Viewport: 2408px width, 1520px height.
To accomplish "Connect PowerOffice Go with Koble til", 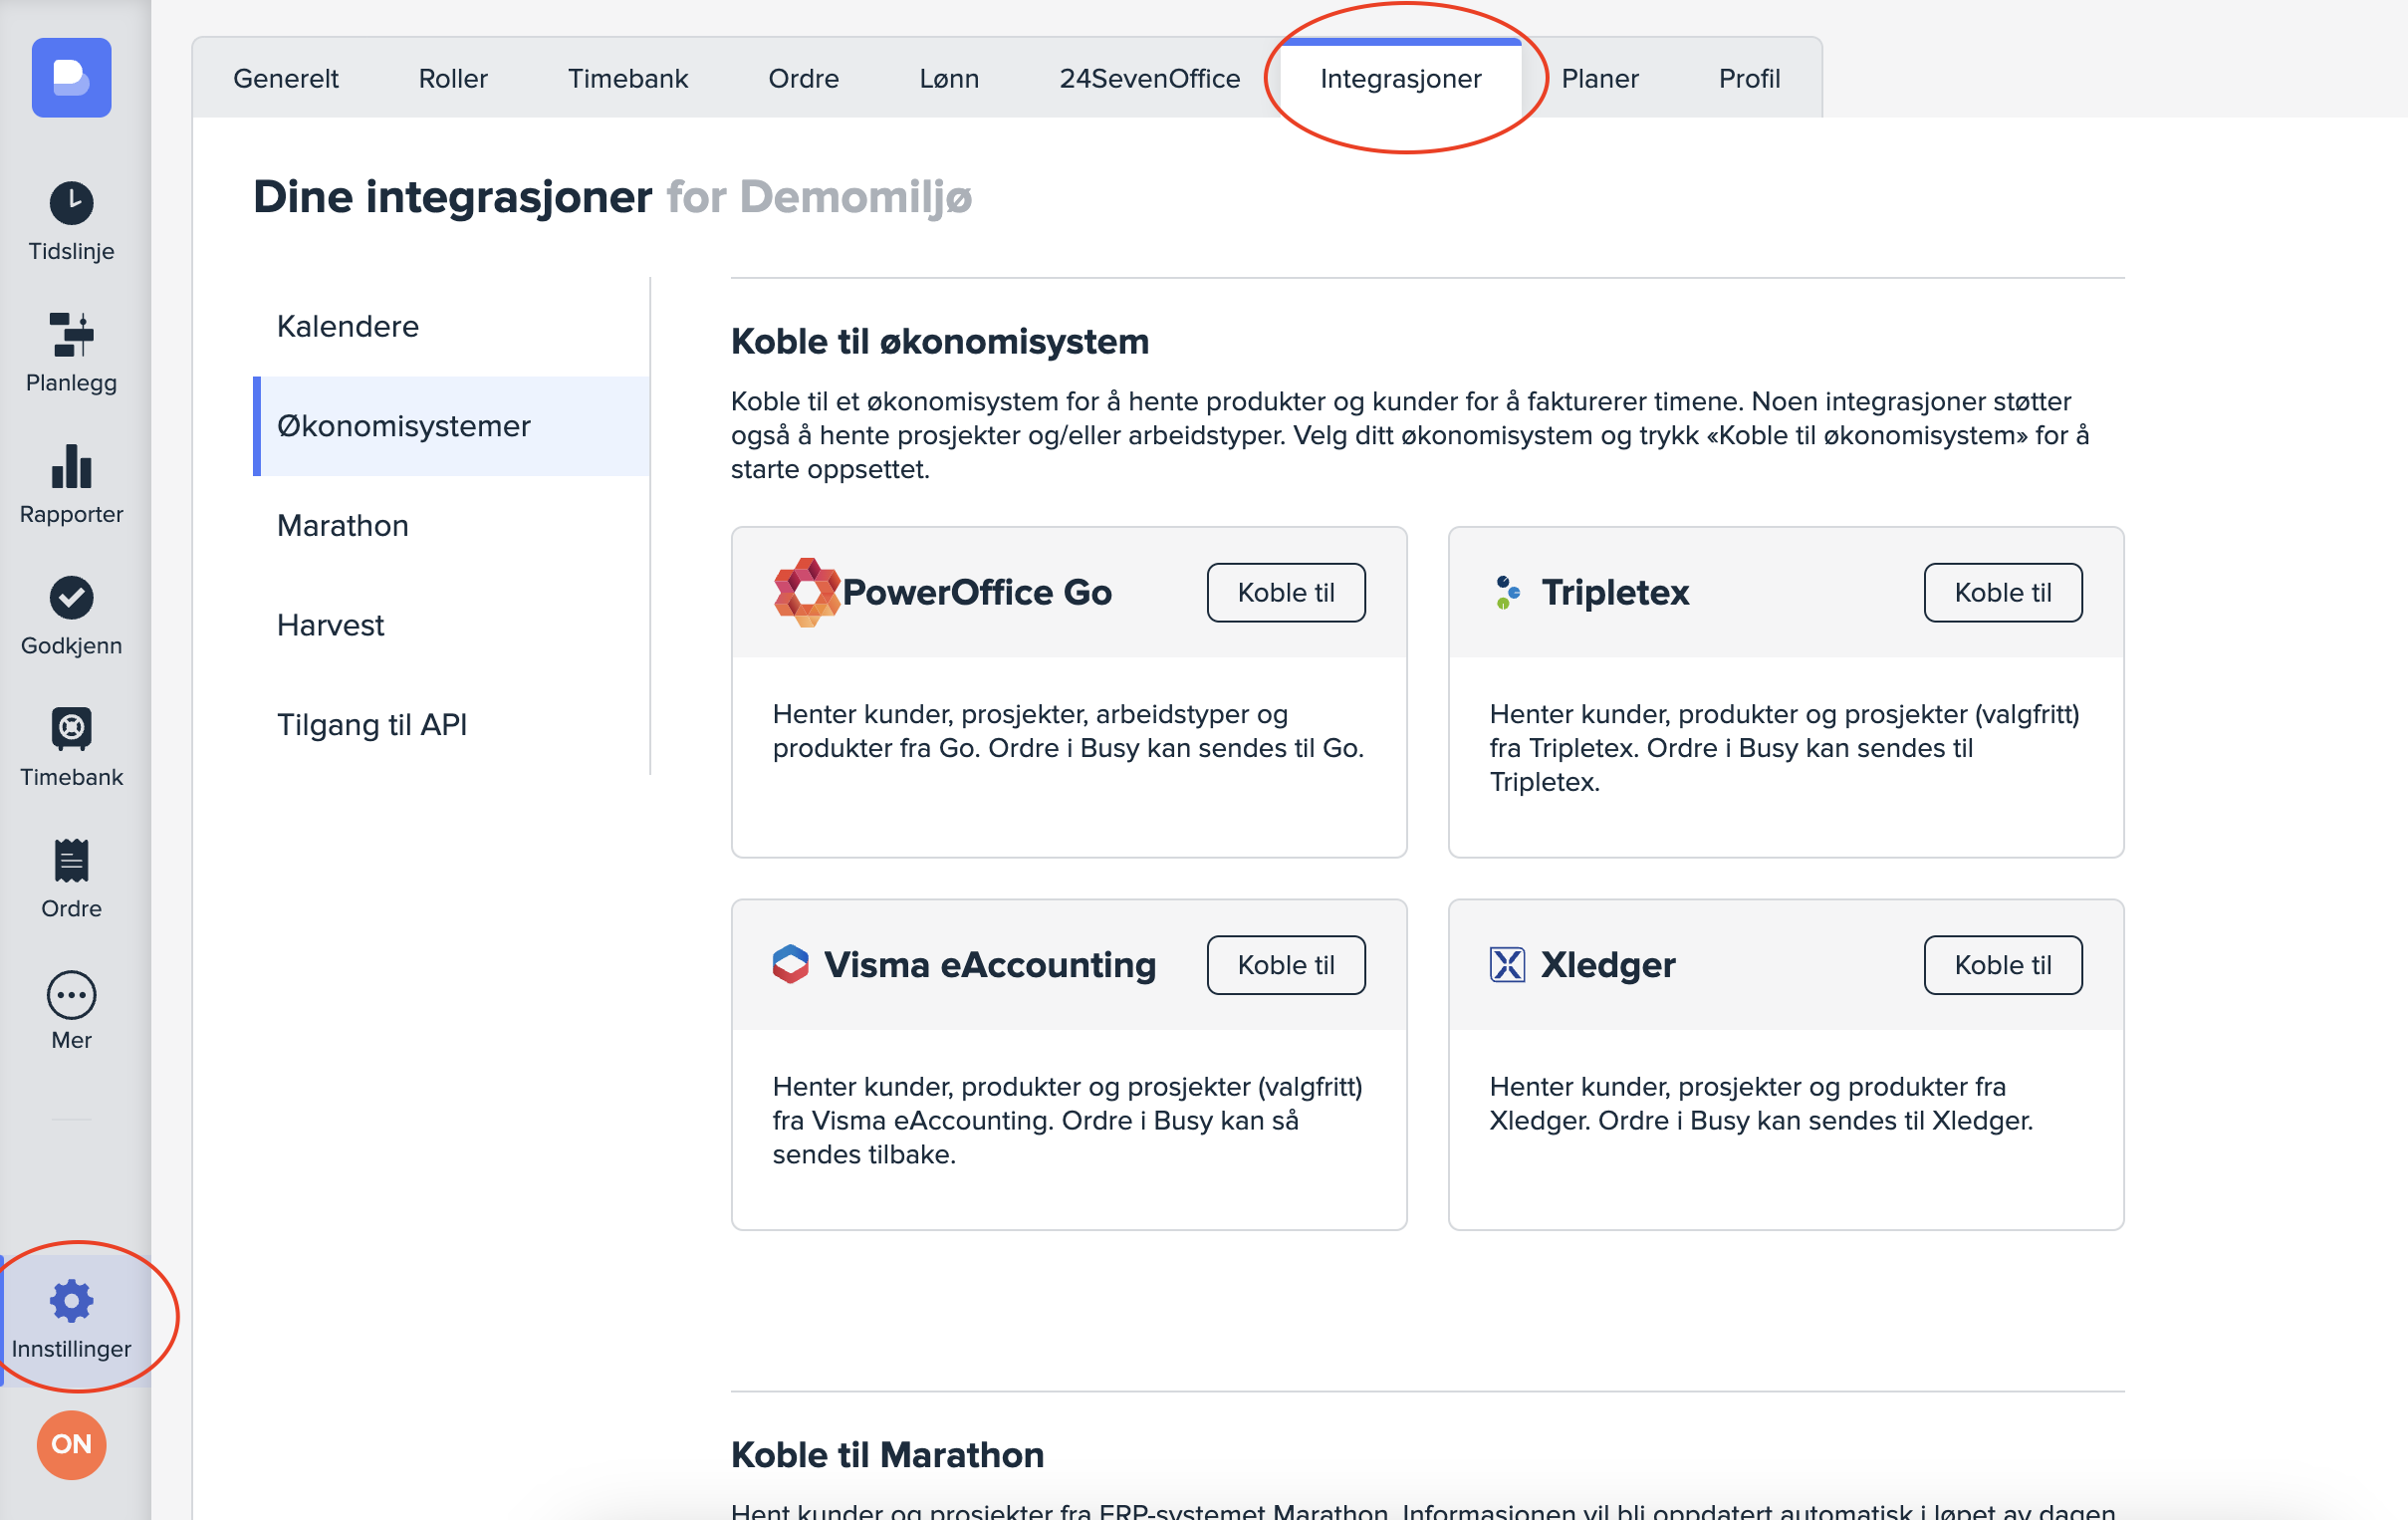I will pyautogui.click(x=1285, y=592).
